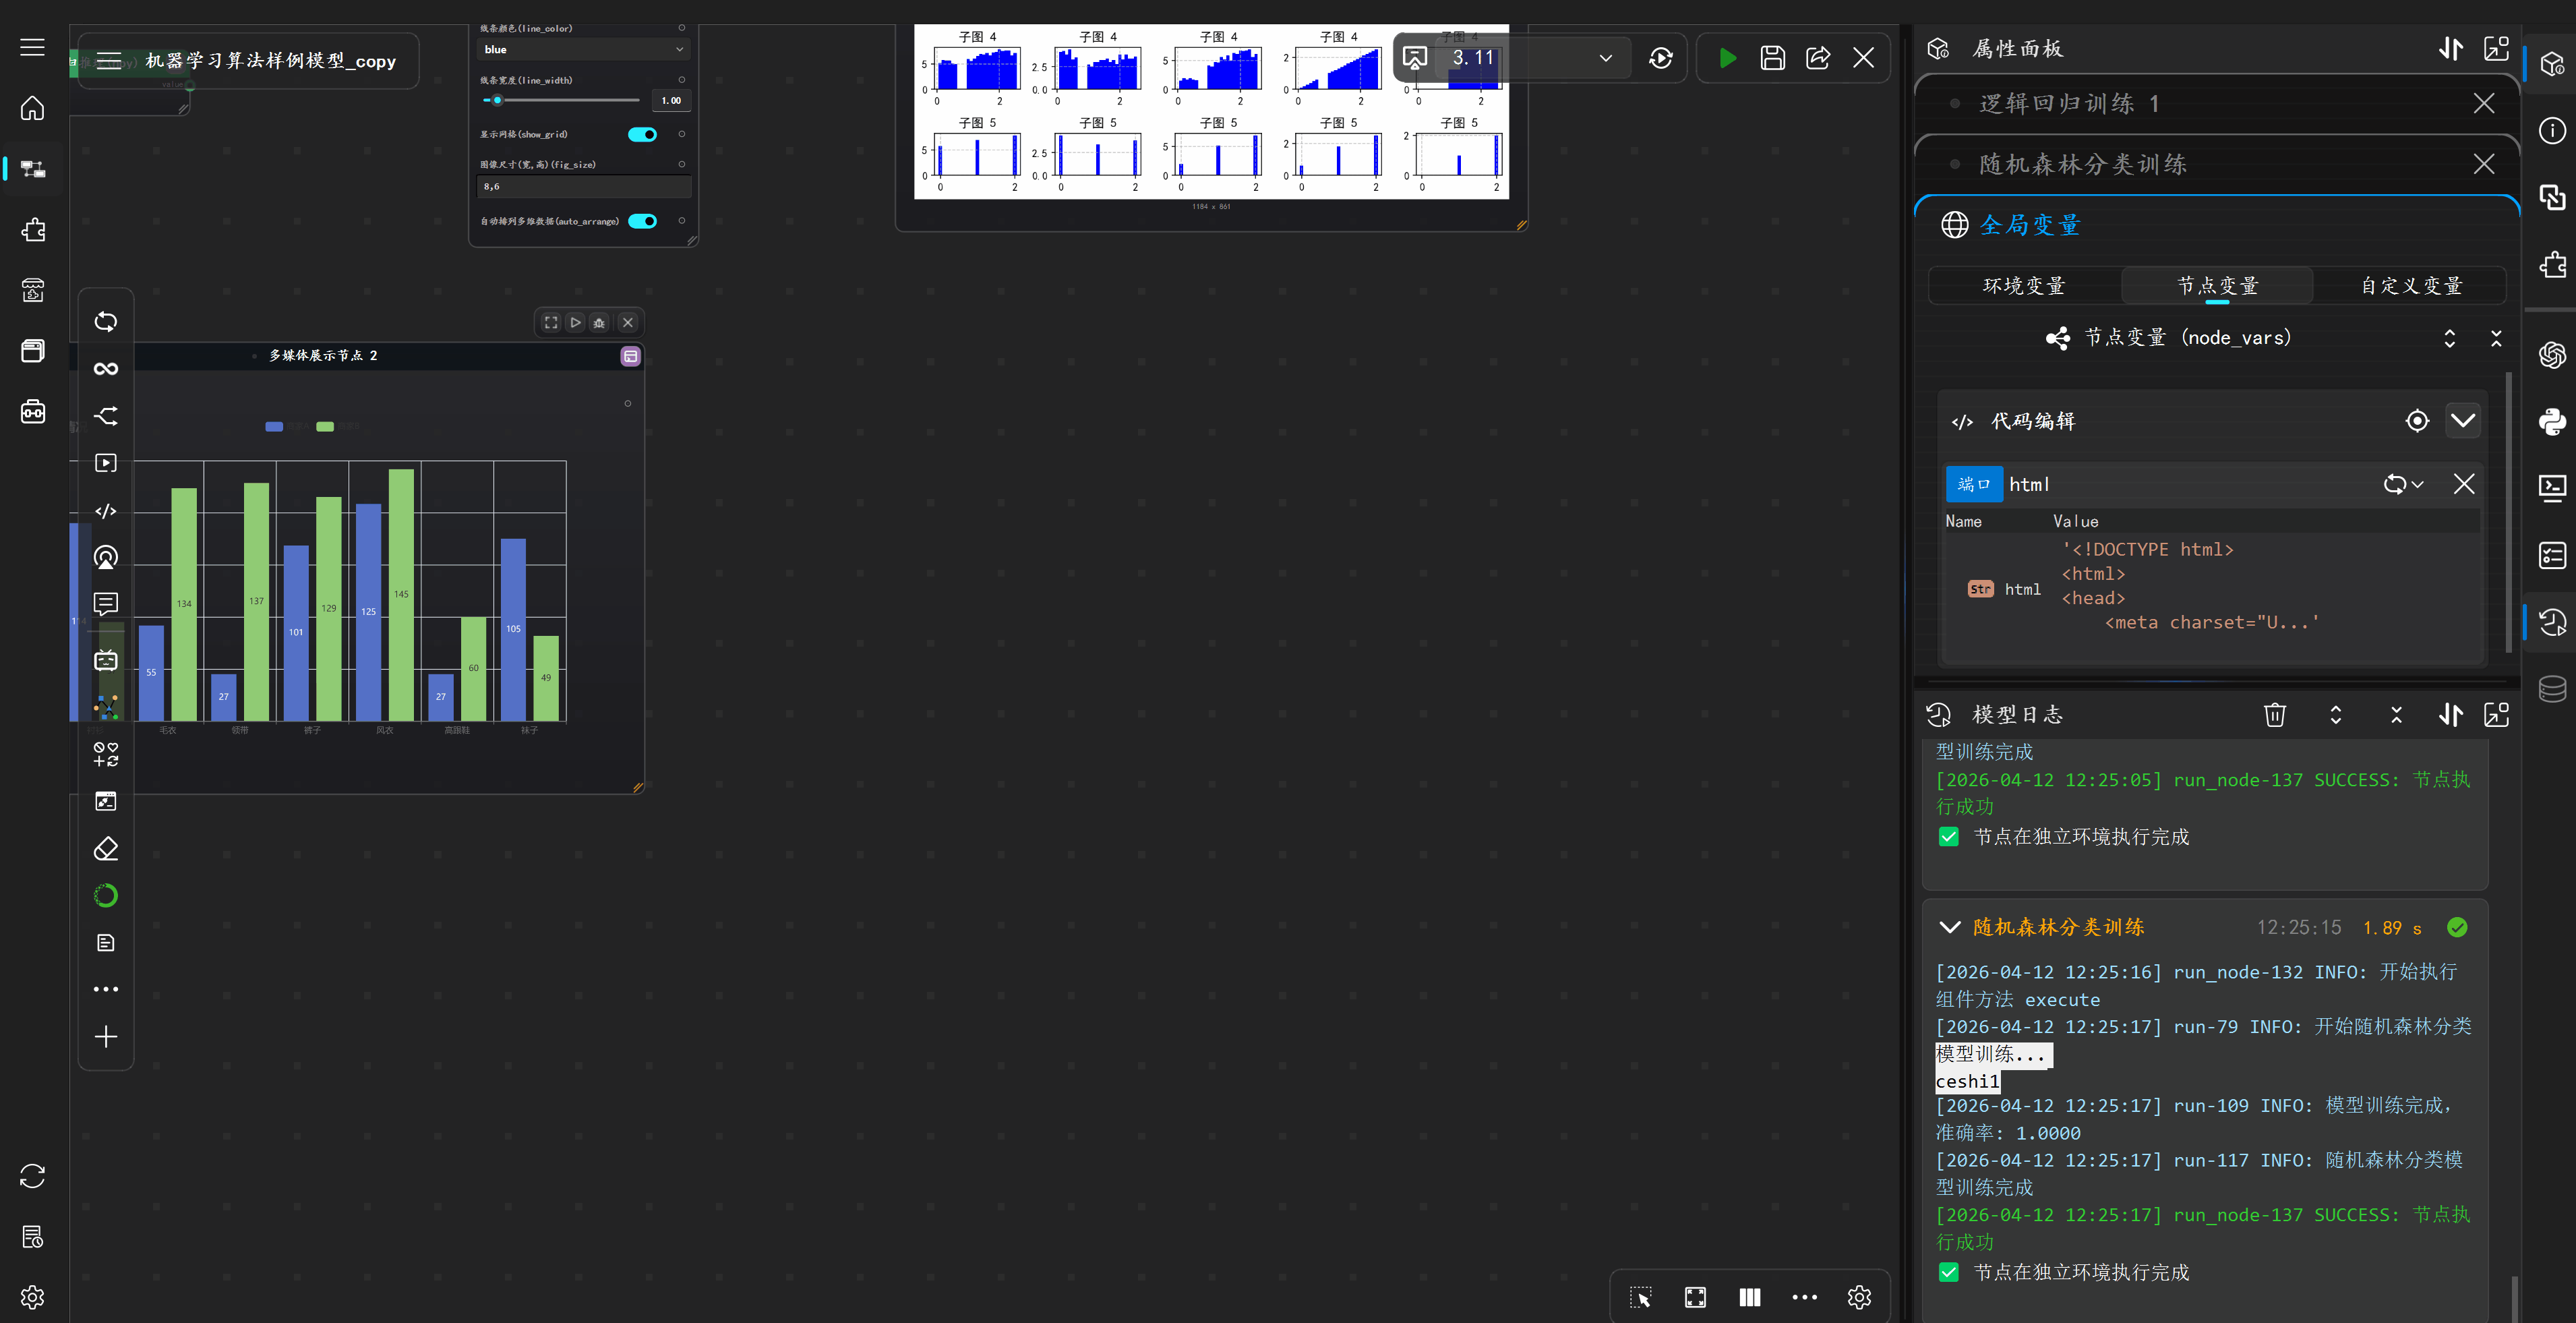Click the refresh sync icon at bottom-left sidebar
This screenshot has width=2576, height=1323.
point(33,1176)
